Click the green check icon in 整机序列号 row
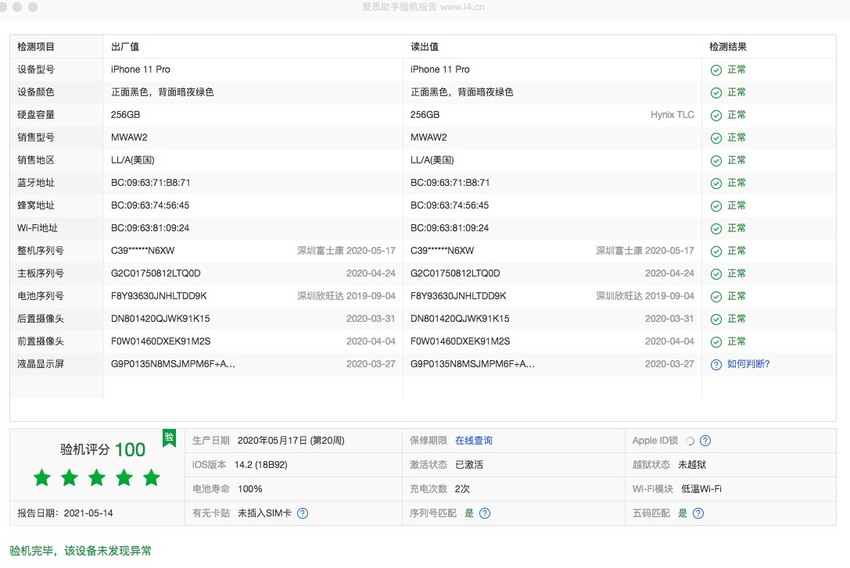 pyautogui.click(x=716, y=251)
